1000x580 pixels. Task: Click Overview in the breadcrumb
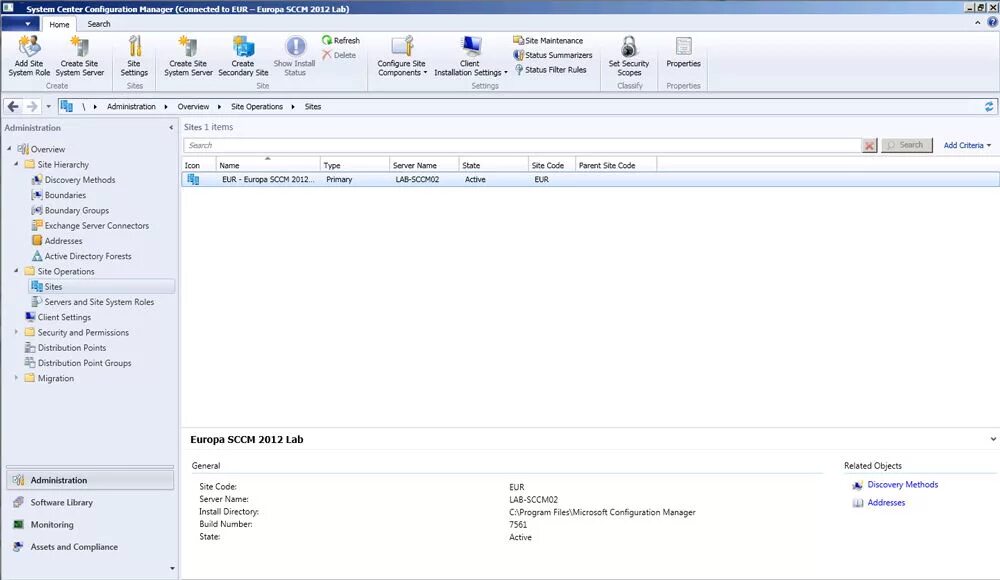coord(193,107)
